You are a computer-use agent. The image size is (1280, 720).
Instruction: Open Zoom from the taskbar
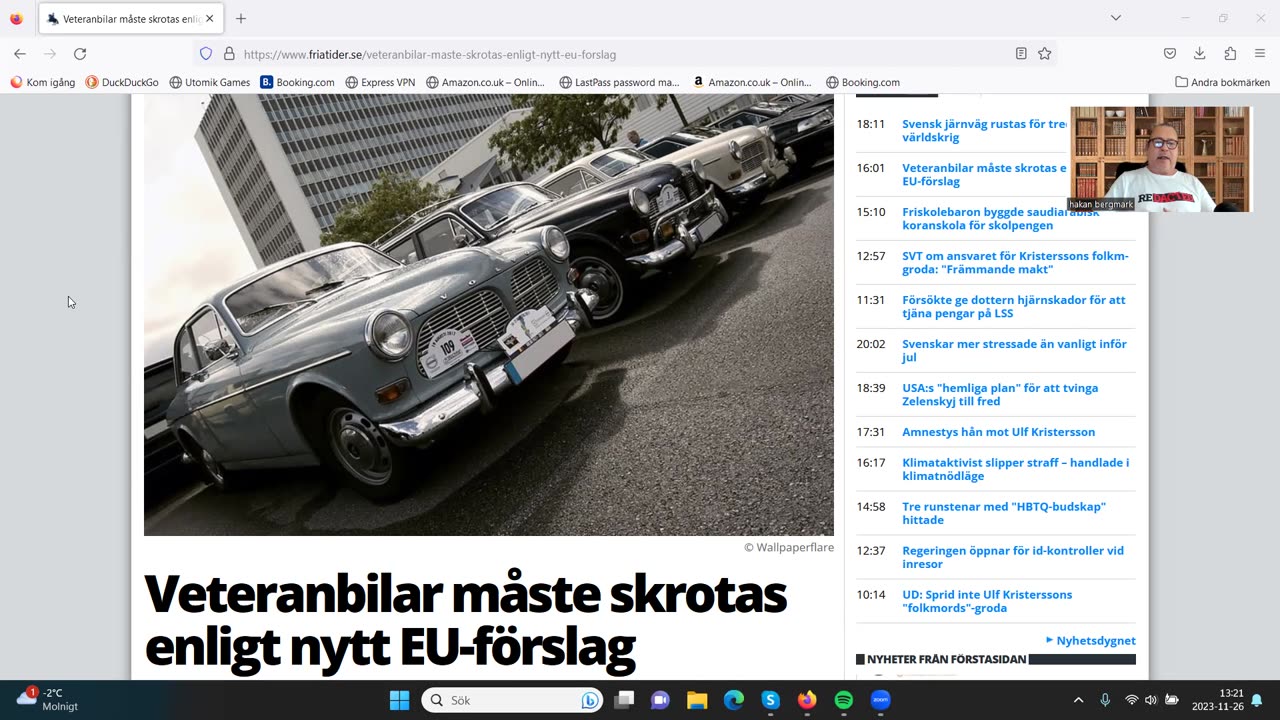point(880,700)
